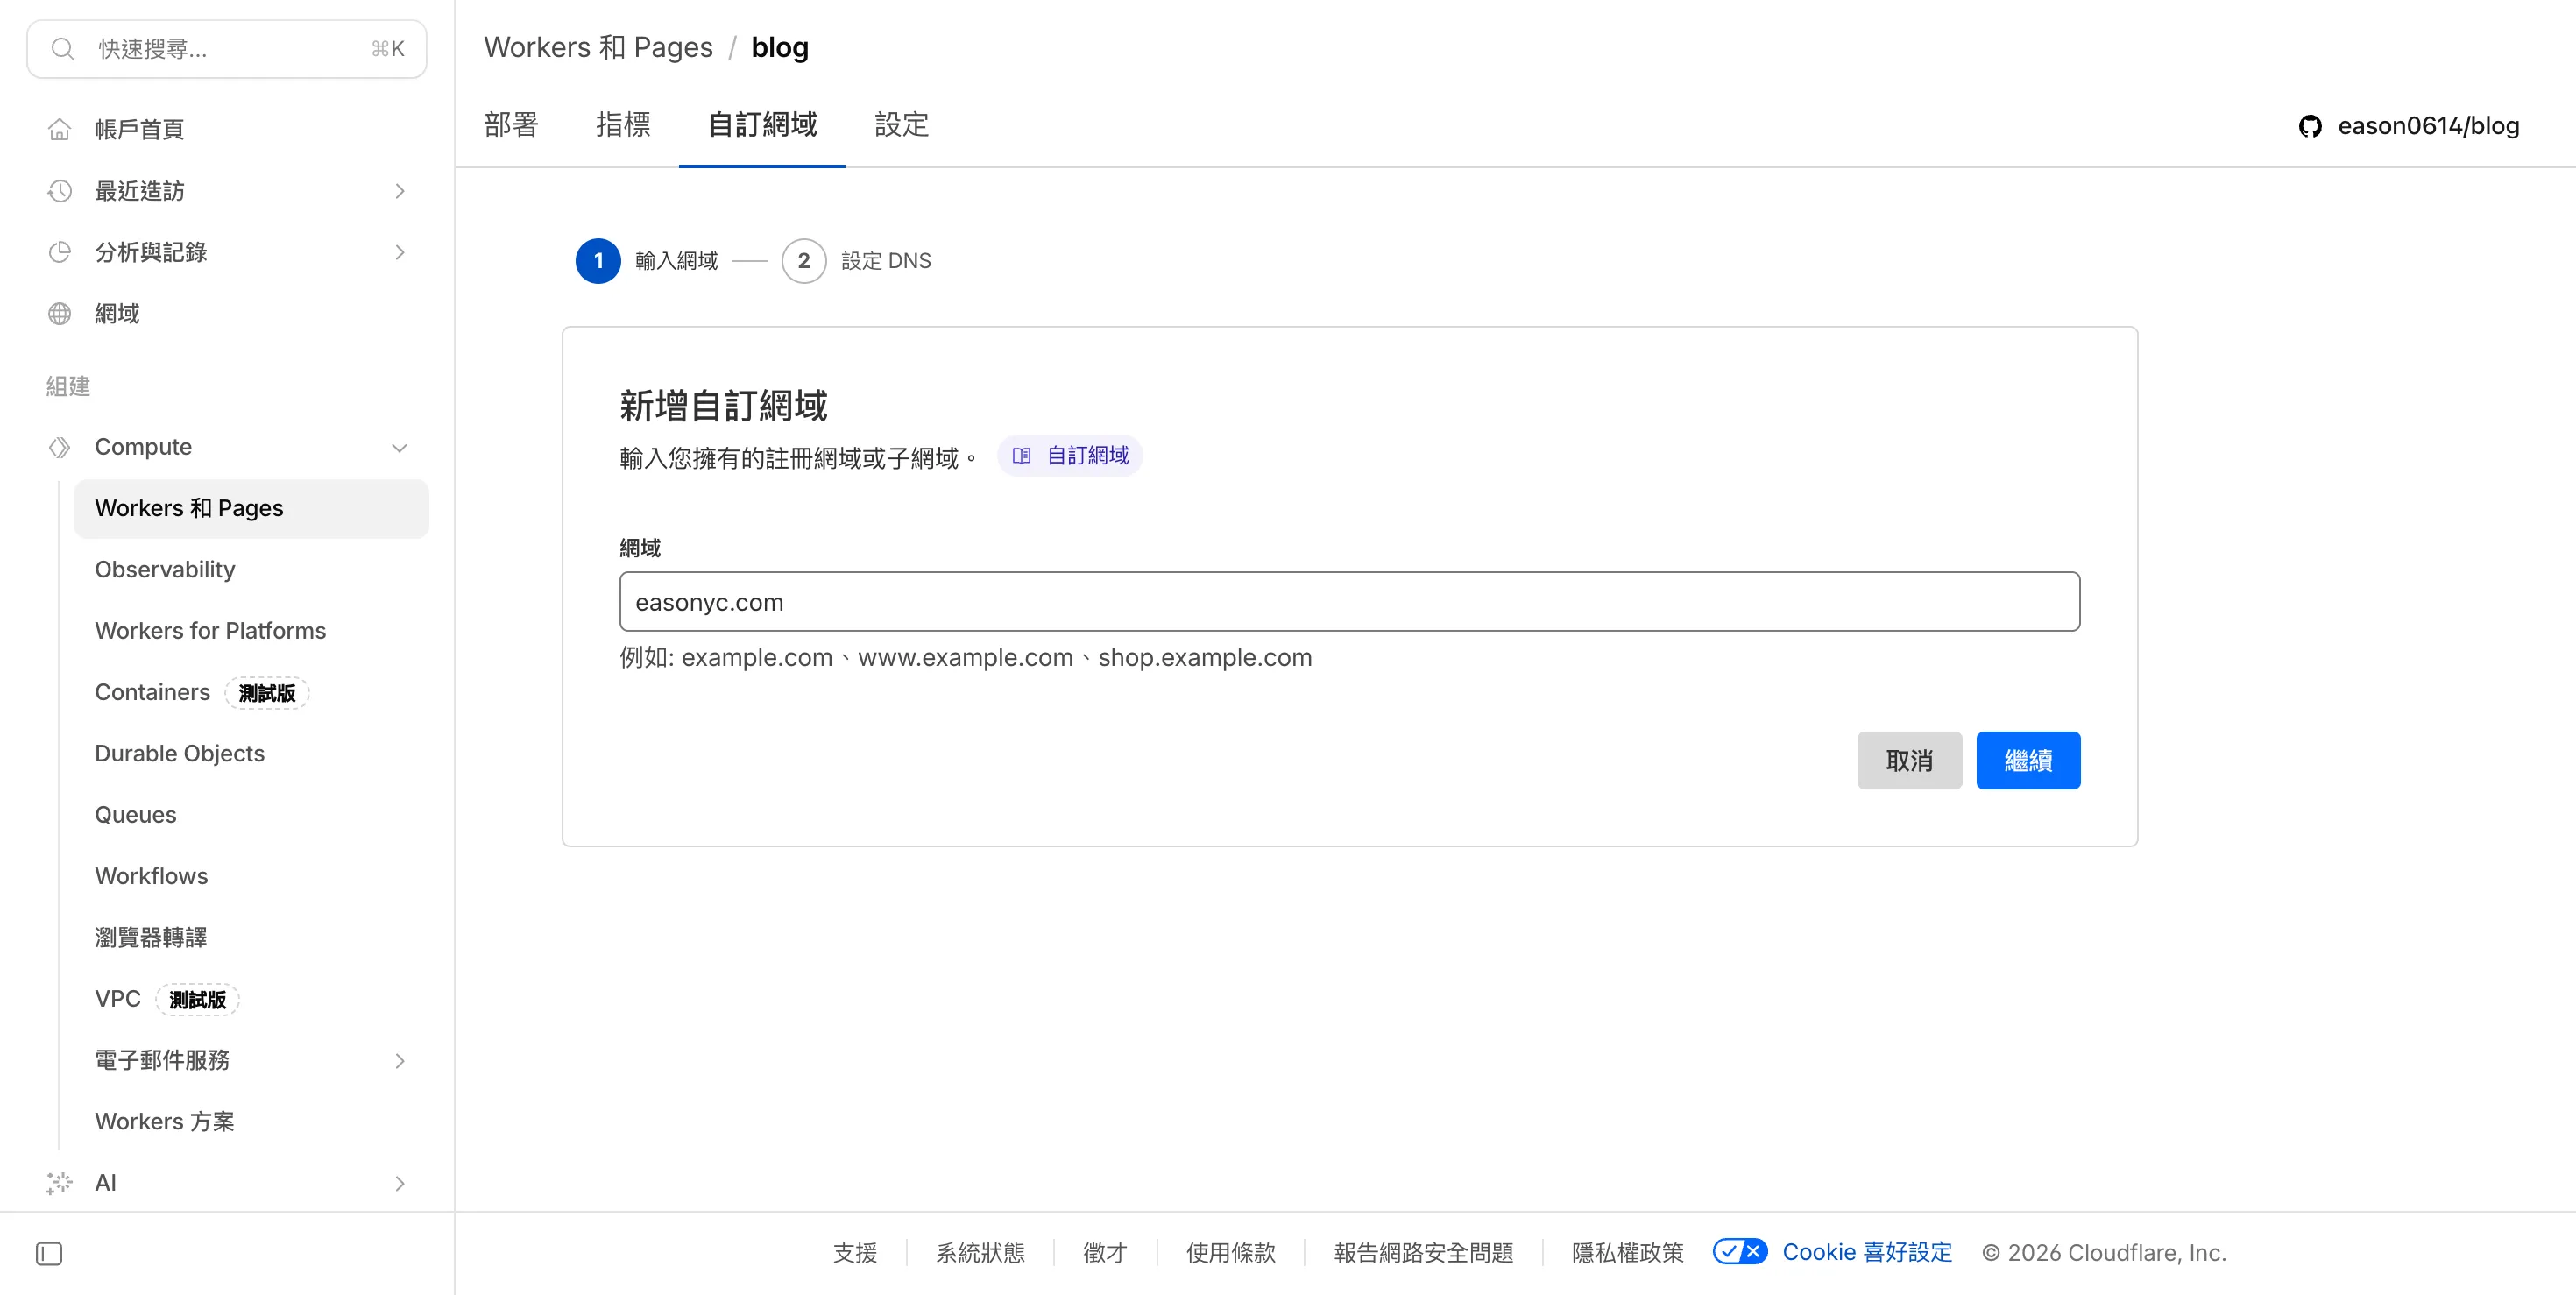Click the collapse sidebar icon at bottom left
This screenshot has height=1295, width=2576.
[x=49, y=1253]
